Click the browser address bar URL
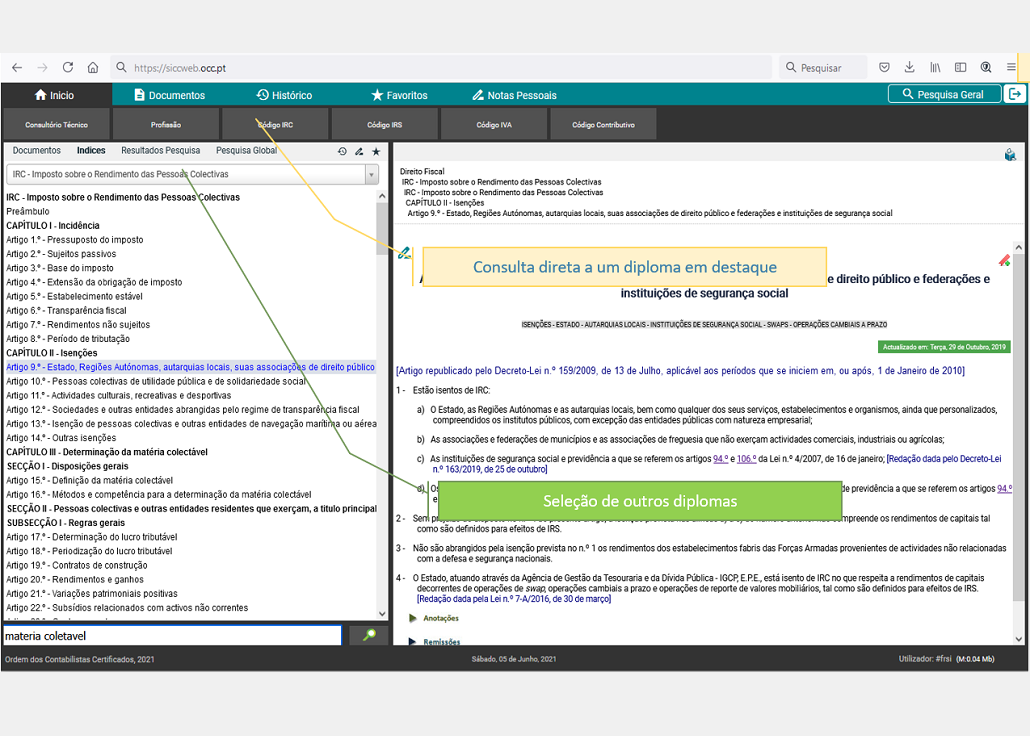Screen dimensions: 1030x736 [x=179, y=68]
